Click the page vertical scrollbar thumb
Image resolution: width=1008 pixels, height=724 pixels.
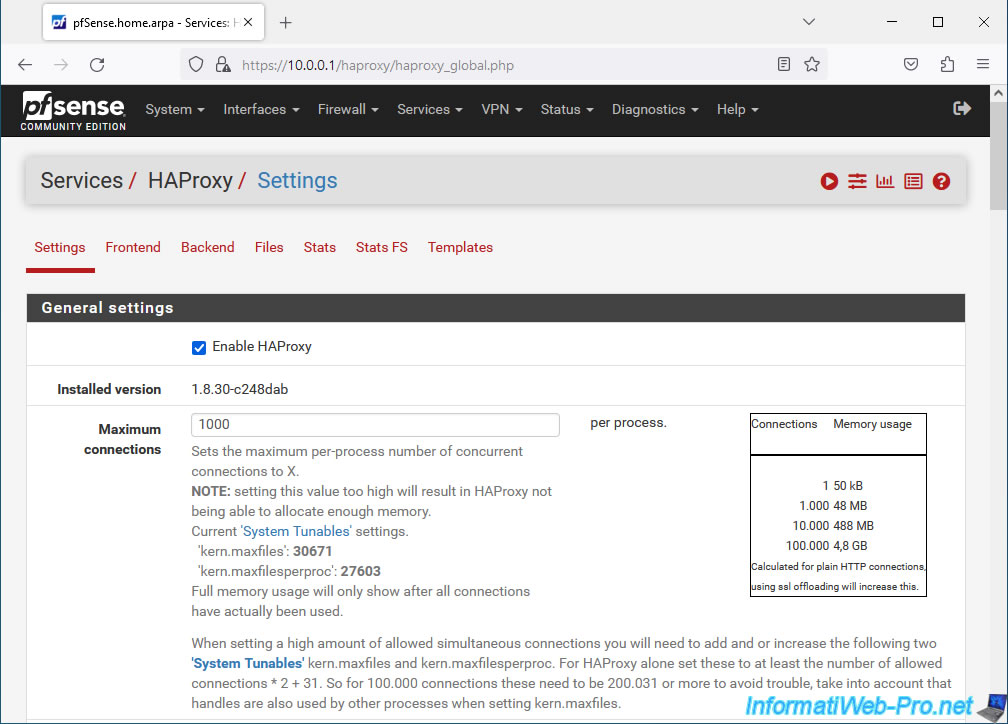pos(998,154)
